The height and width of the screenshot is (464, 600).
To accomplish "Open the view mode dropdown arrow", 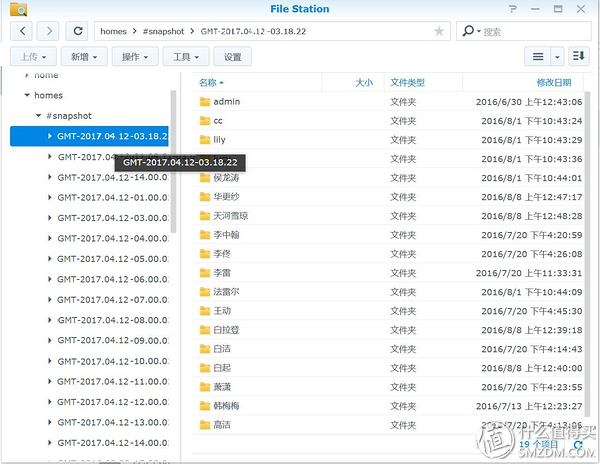I will point(557,57).
